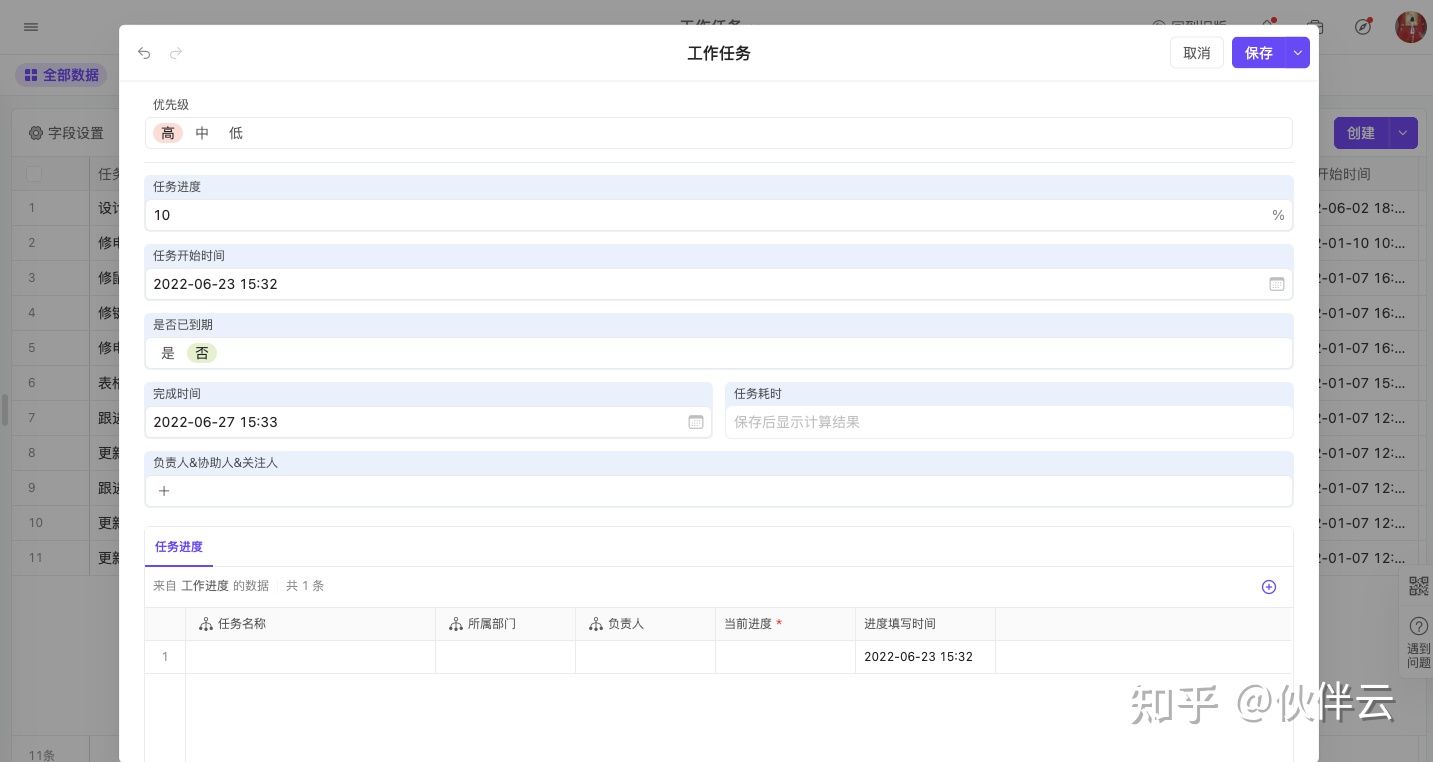Expand the dropdown arrow beside 保存
The width and height of the screenshot is (1433, 762).
(1297, 53)
